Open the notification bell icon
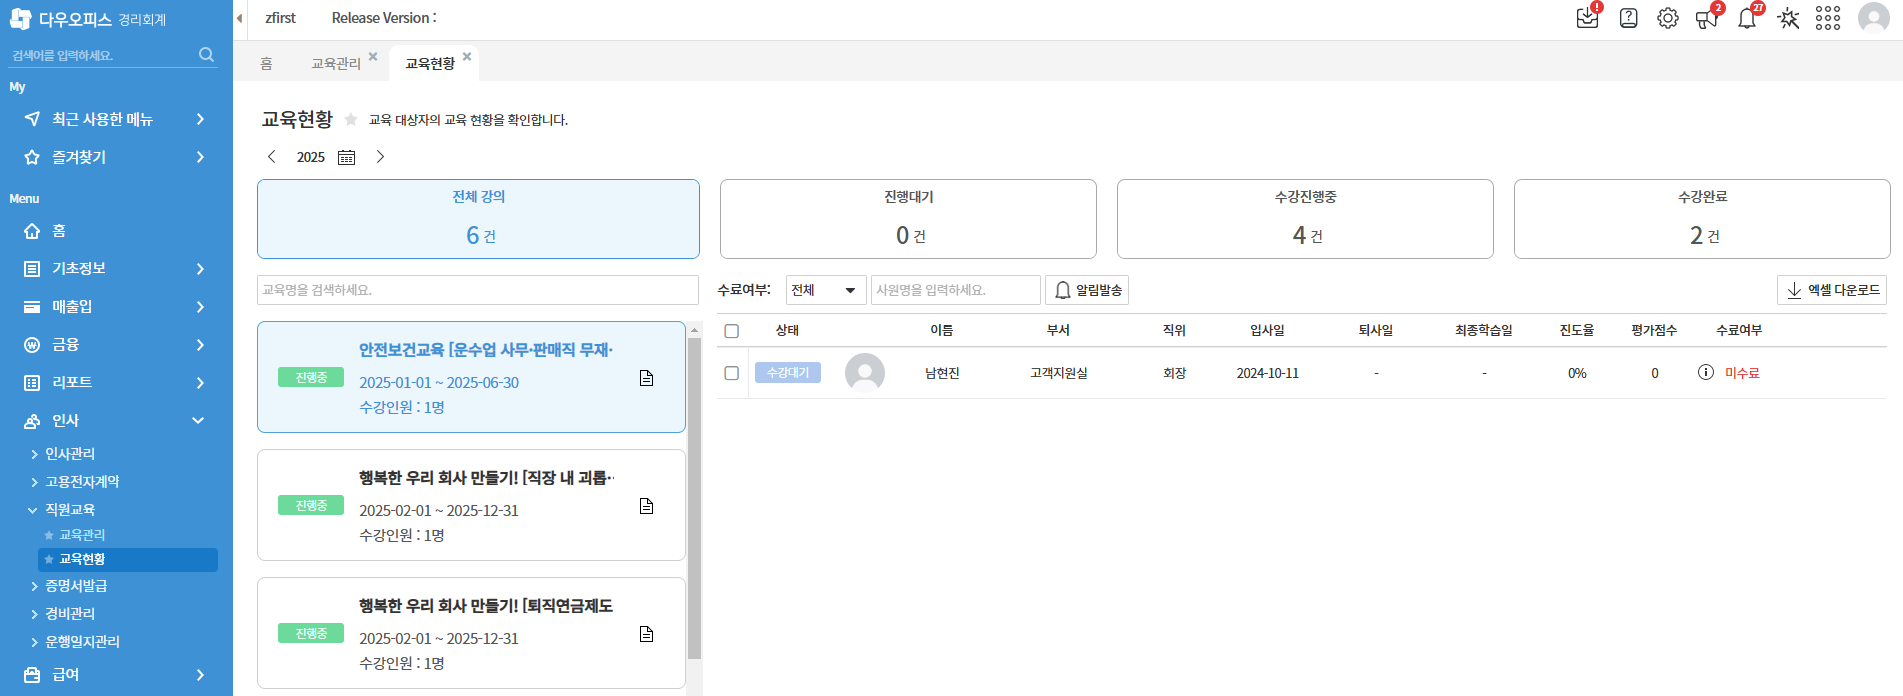Screen dimensions: 1903x696 coord(1747,18)
